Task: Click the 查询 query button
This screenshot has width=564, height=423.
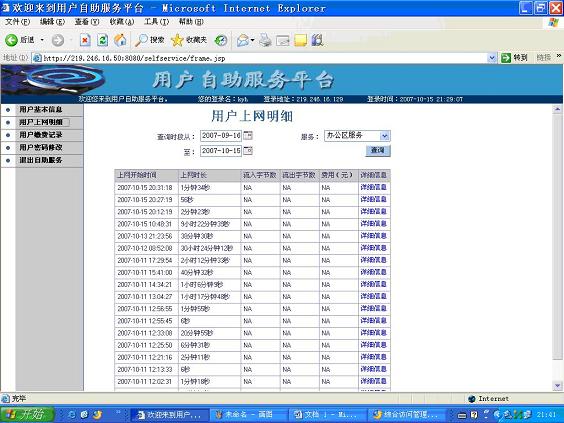Action: point(378,150)
